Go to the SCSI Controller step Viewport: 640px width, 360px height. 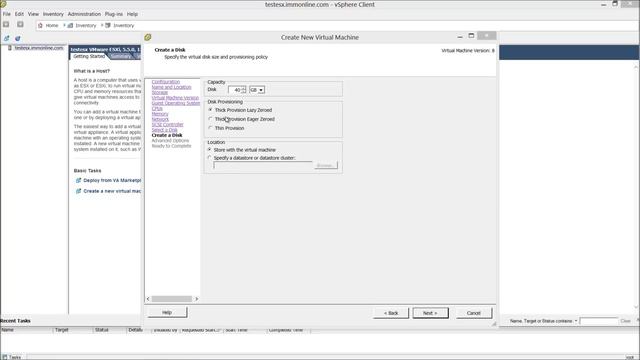[167, 124]
